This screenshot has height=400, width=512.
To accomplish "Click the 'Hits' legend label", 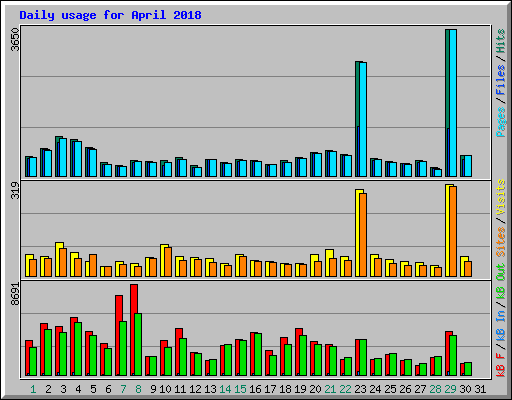I will (x=501, y=41).
